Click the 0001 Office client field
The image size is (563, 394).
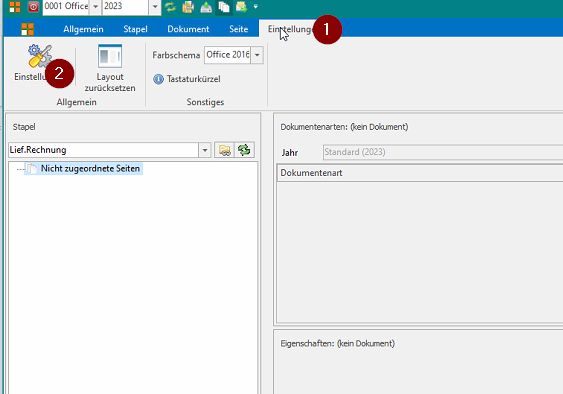click(66, 6)
